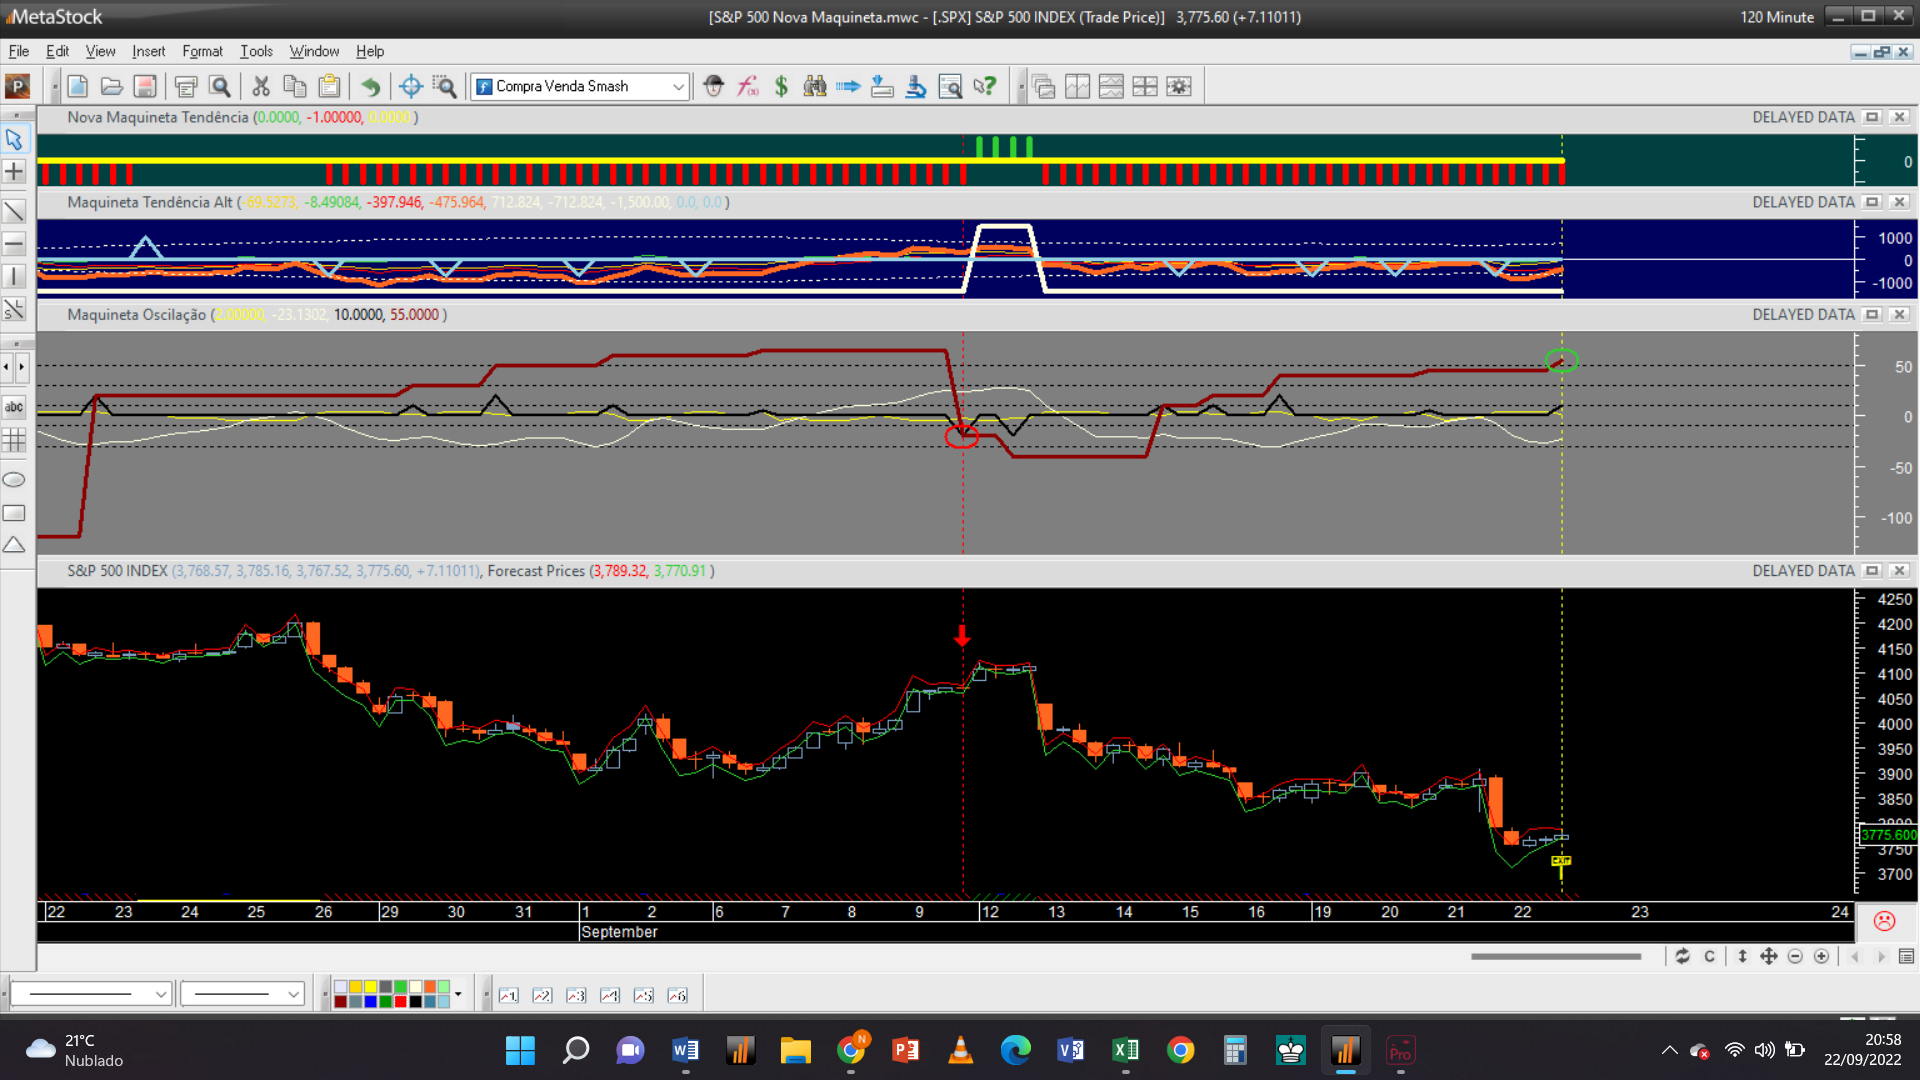
Task: Open the Format menu
Action: pyautogui.click(x=202, y=51)
